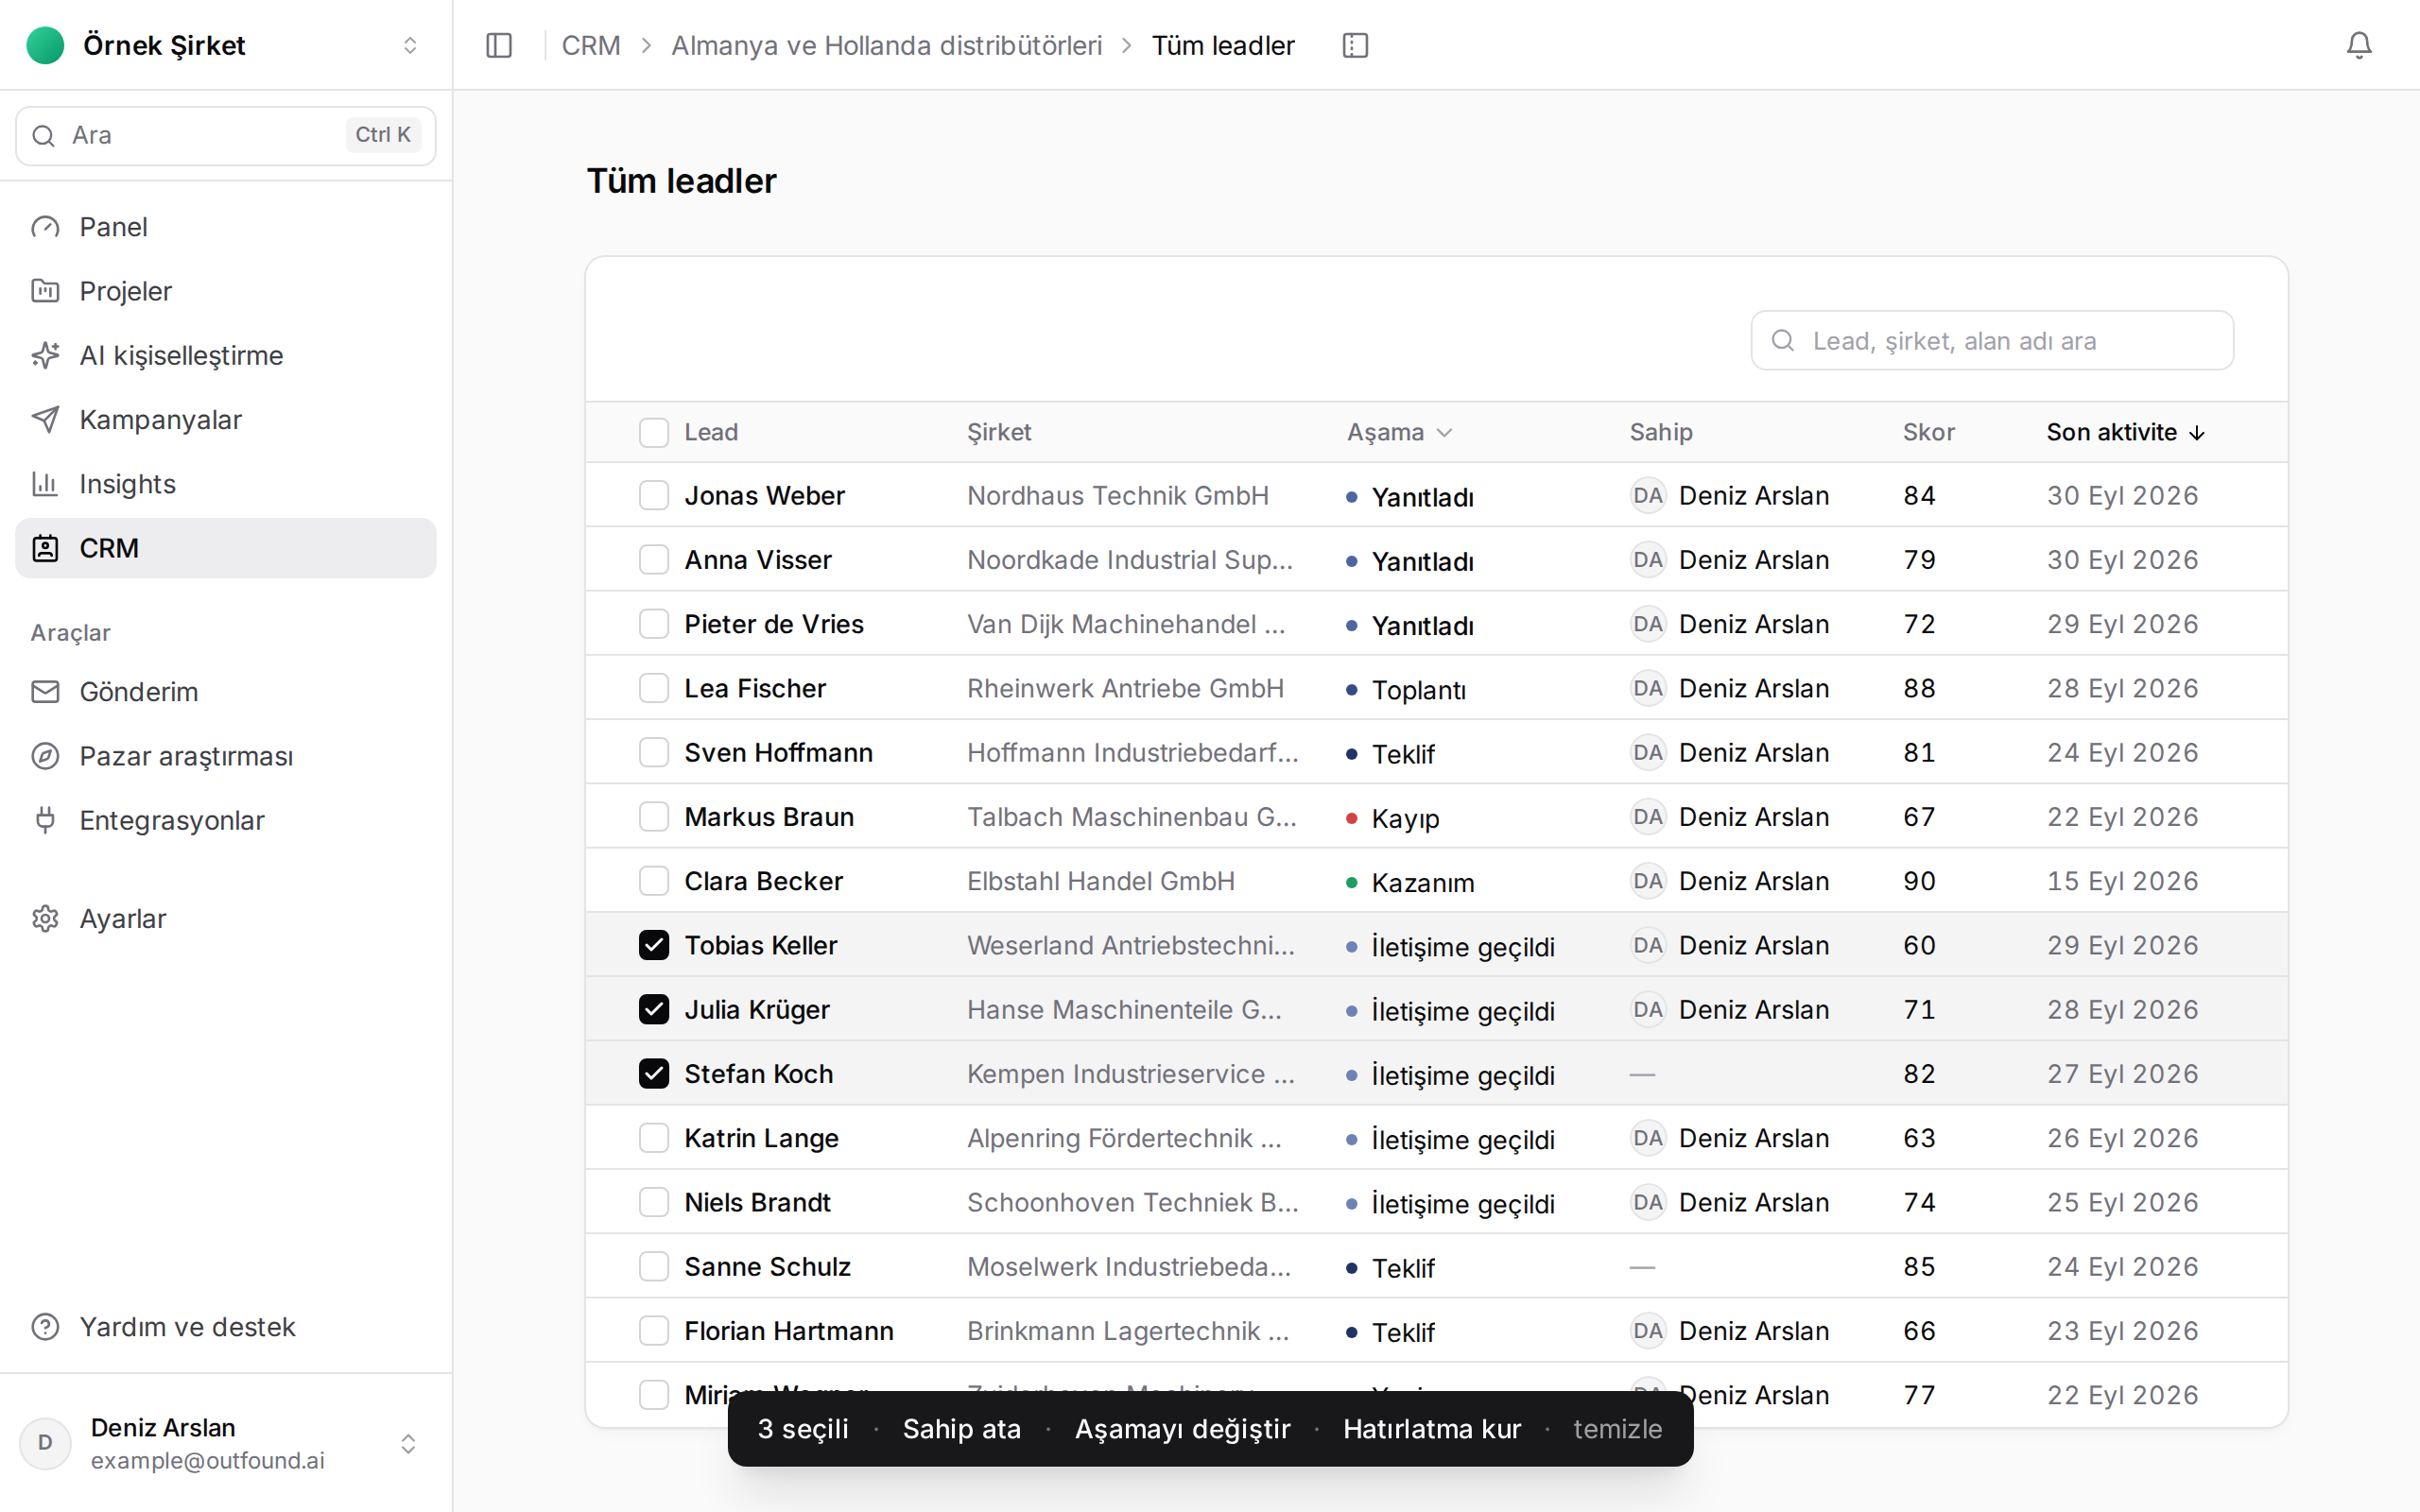Click the Yardım ve destek question icon

pos(45,1327)
